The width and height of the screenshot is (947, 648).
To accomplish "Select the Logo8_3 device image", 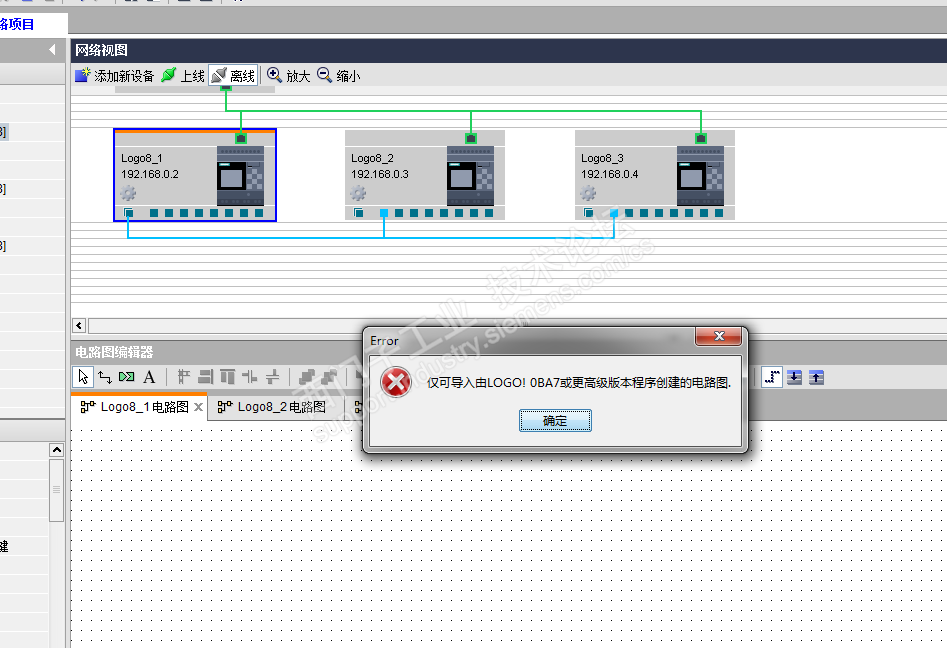I will (701, 176).
